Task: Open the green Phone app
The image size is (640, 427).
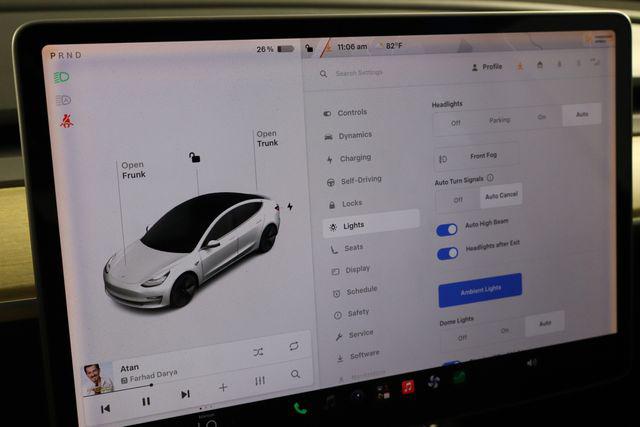Action: click(300, 408)
